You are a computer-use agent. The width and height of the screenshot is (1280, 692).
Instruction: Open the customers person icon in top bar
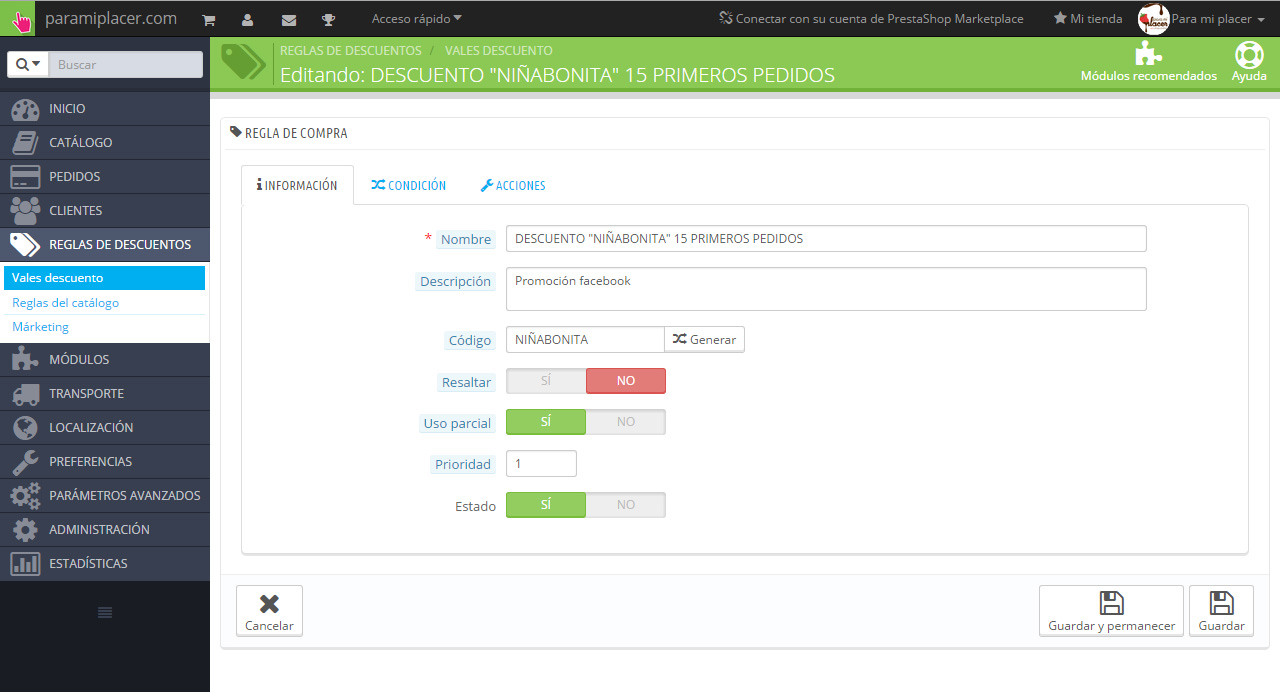click(x=248, y=19)
